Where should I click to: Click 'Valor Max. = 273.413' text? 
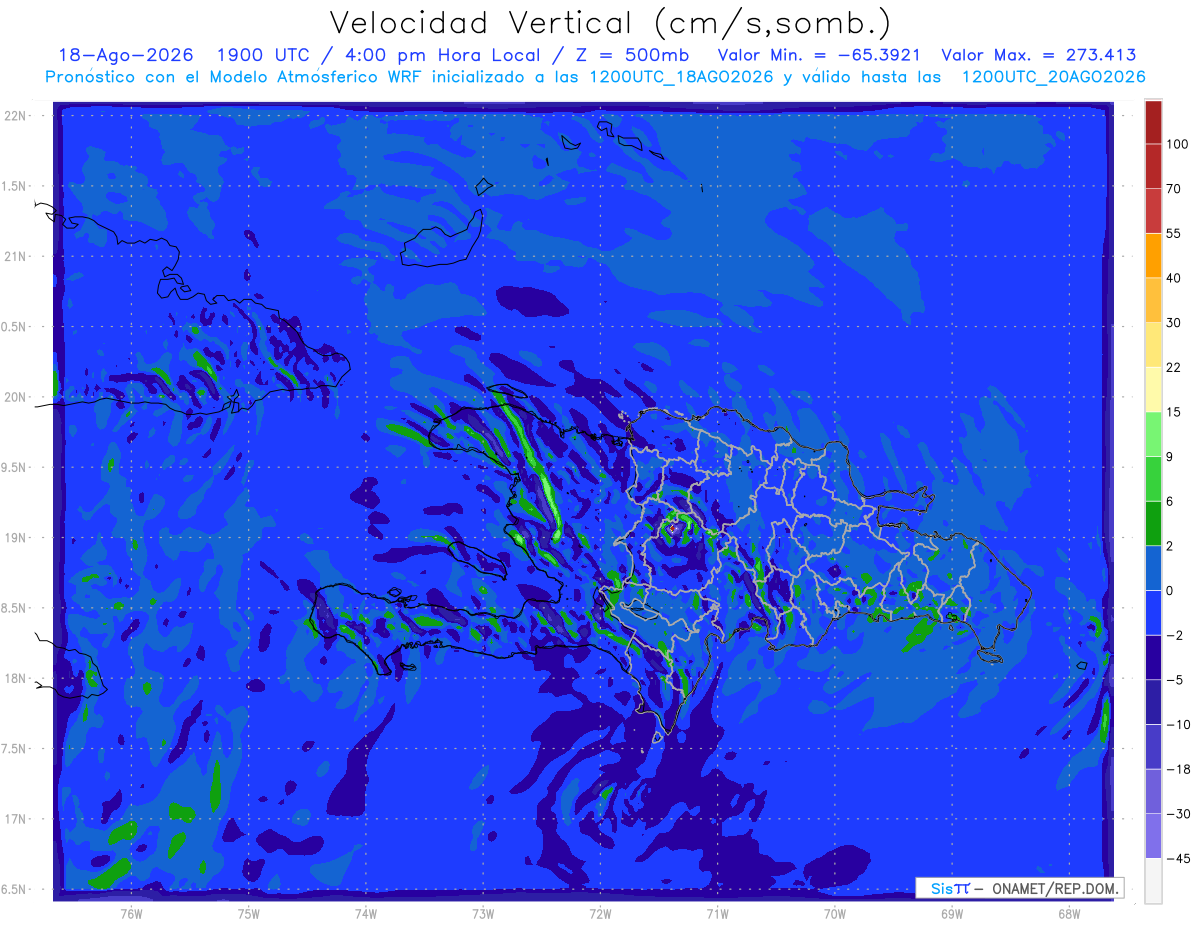[x=1039, y=55]
